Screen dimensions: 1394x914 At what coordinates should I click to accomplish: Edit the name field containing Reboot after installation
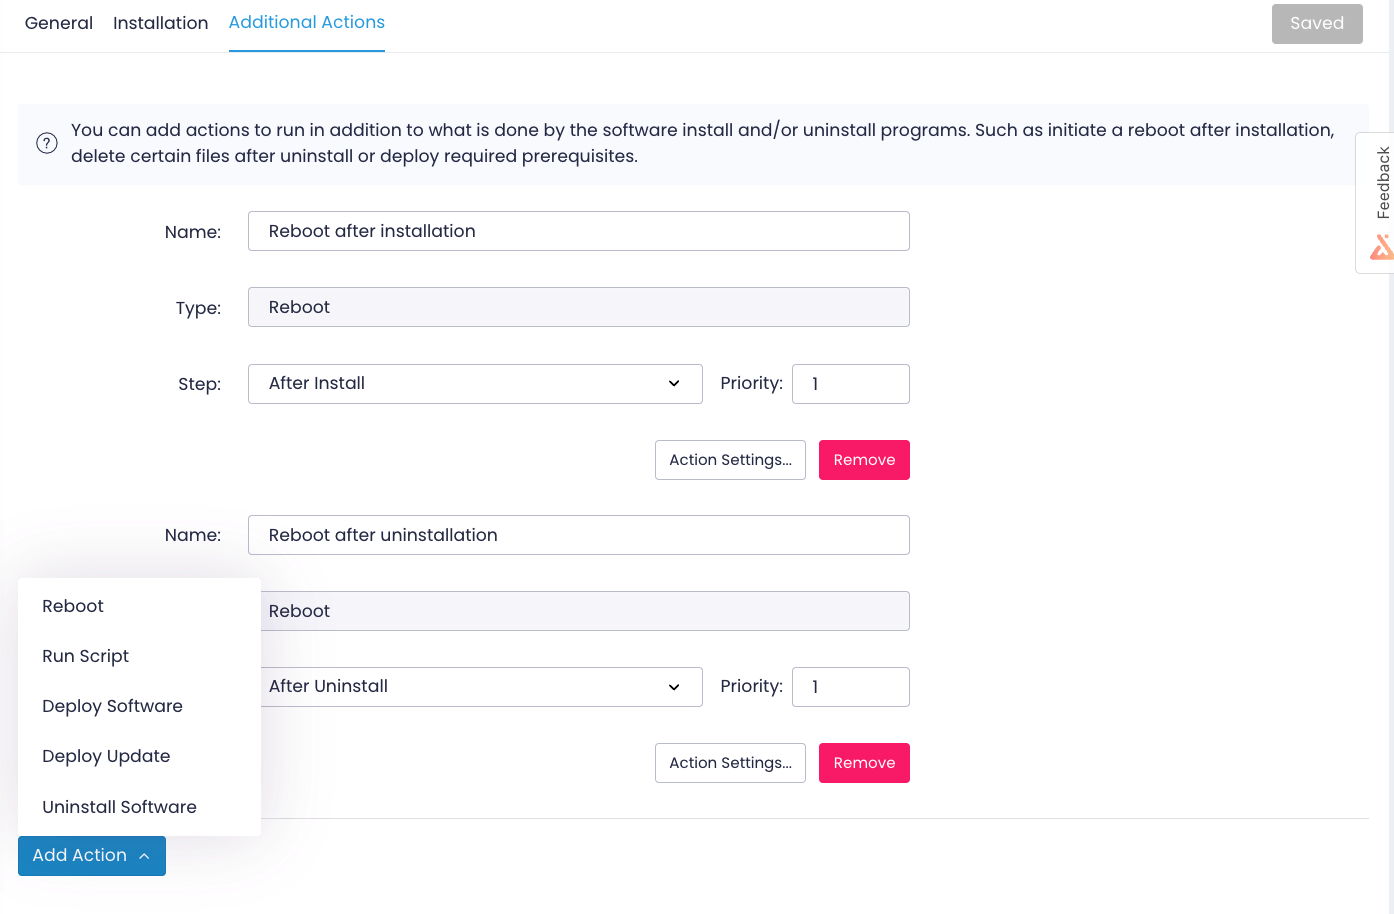[578, 231]
